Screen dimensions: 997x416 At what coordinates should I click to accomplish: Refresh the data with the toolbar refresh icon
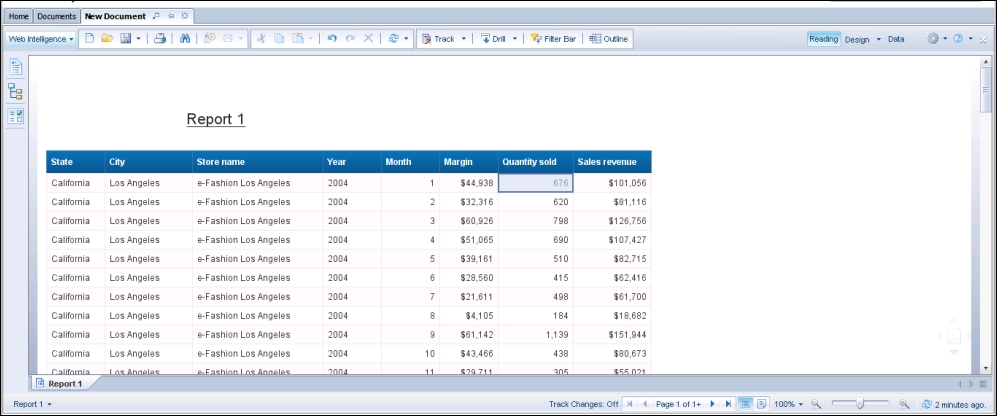[394, 38]
